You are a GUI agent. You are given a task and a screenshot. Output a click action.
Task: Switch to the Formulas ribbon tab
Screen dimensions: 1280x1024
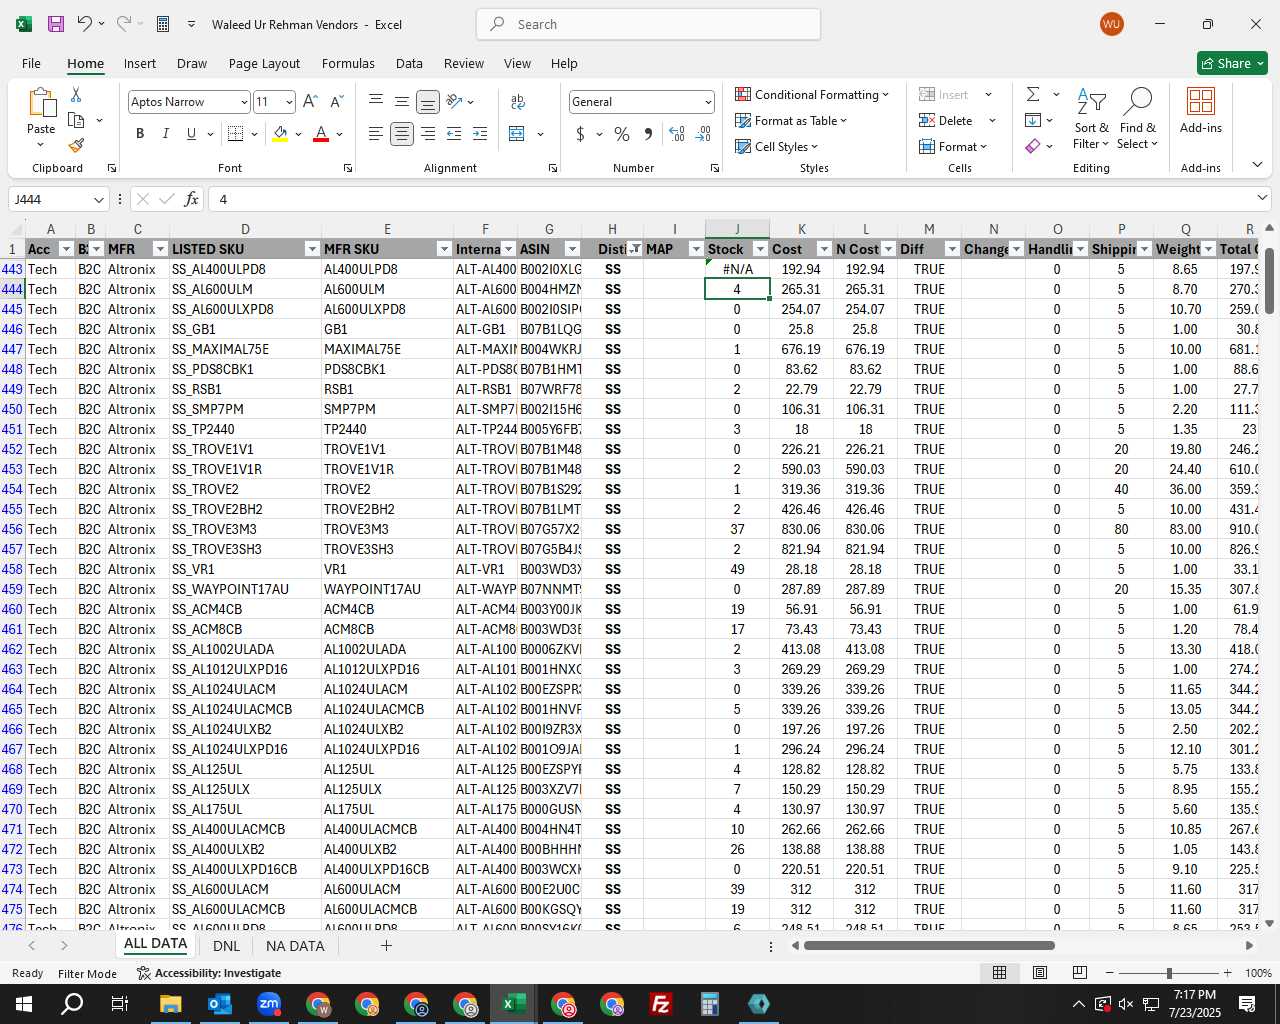tap(348, 63)
